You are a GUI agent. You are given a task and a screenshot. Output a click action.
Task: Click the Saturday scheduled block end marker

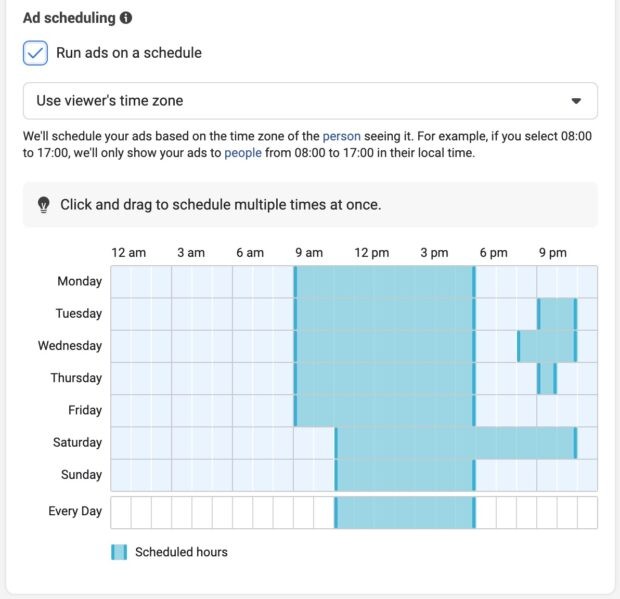[575, 443]
